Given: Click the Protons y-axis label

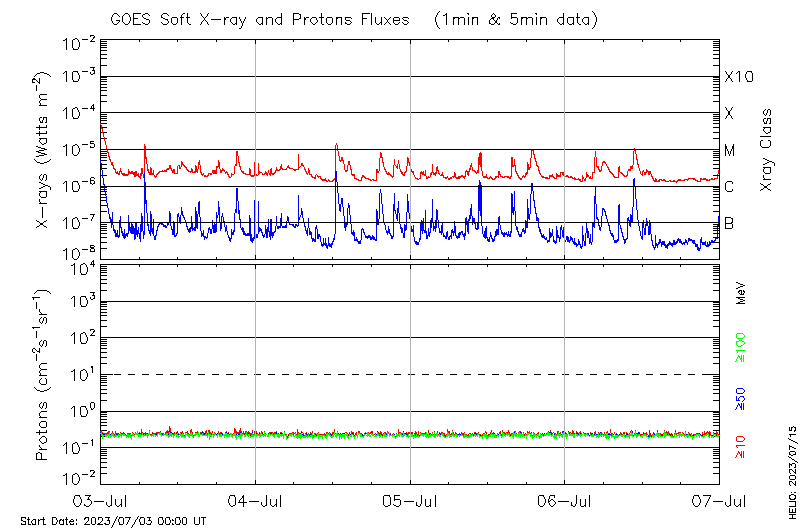Looking at the screenshot, I should click(x=42, y=376).
